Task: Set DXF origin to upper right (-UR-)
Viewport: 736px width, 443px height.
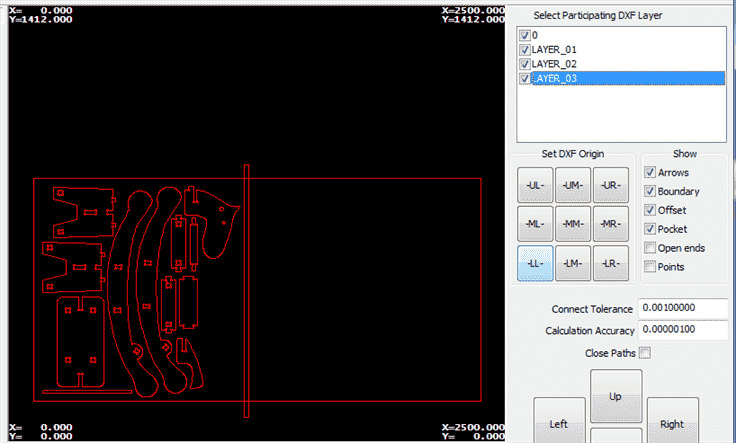Action: pyautogui.click(x=611, y=185)
